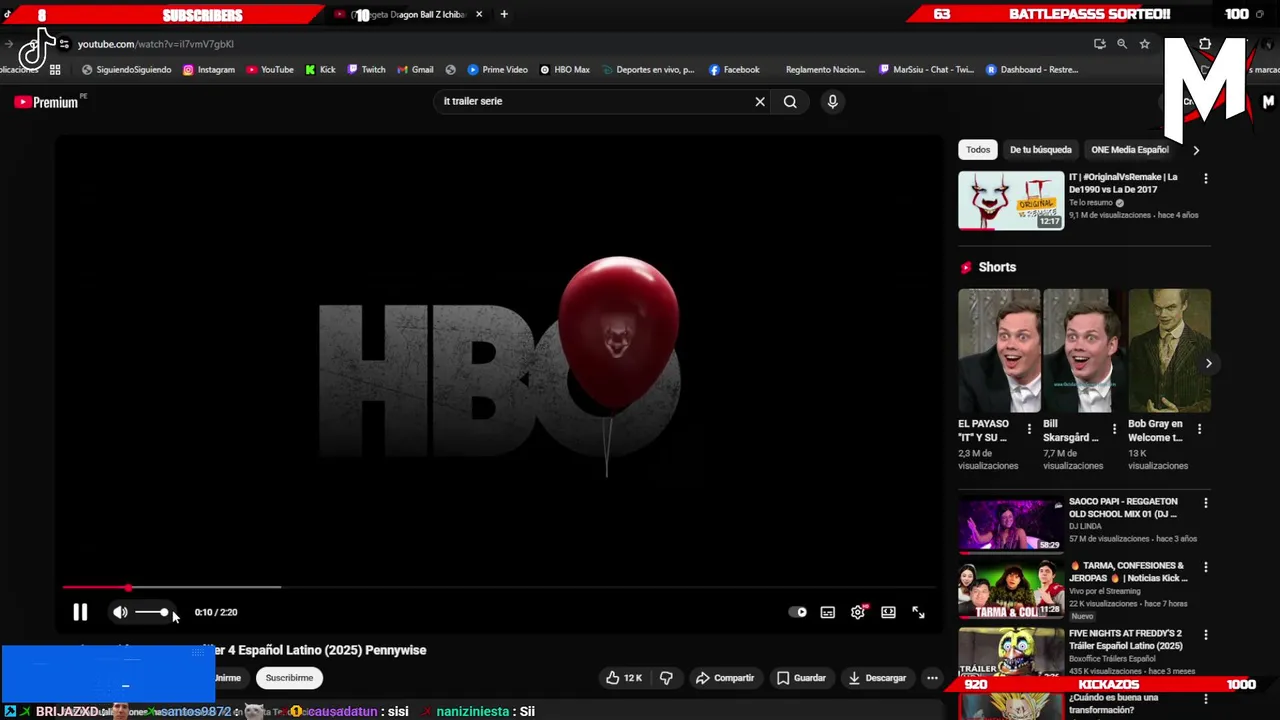
Task: Open the Instagram bookmark
Action: [x=209, y=70]
